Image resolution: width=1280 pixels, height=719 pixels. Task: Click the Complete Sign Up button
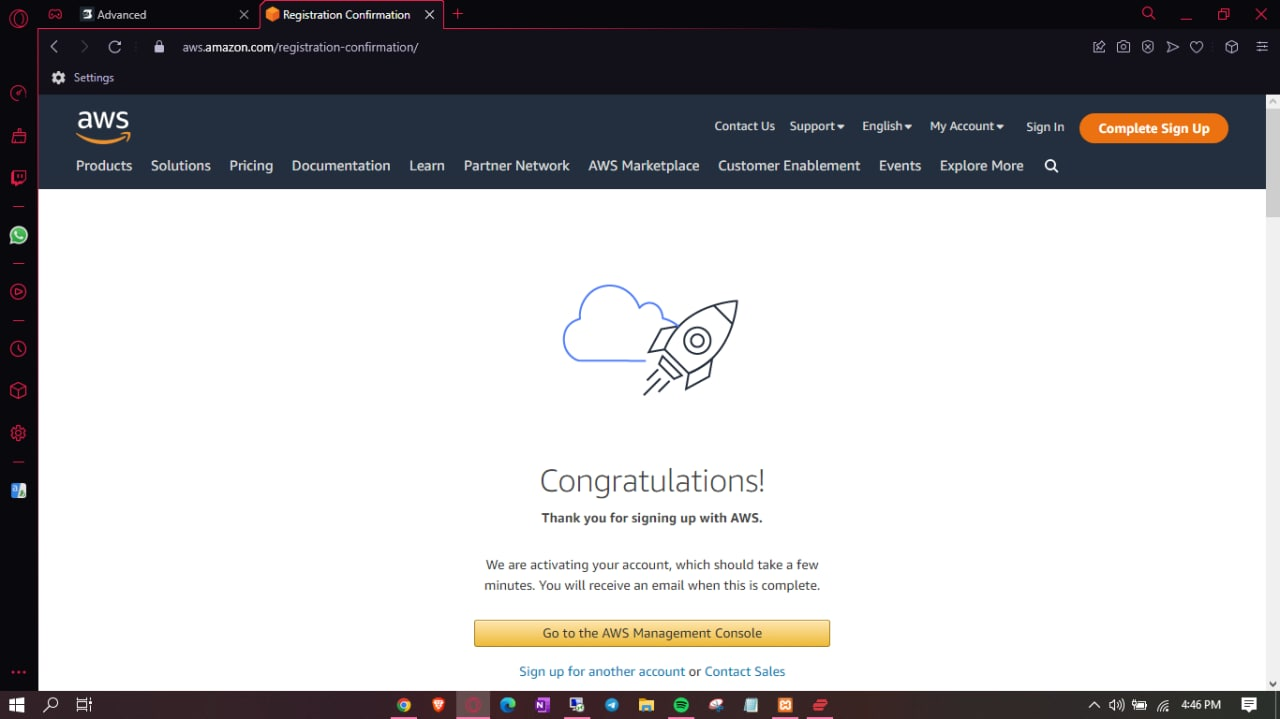pyautogui.click(x=1154, y=128)
